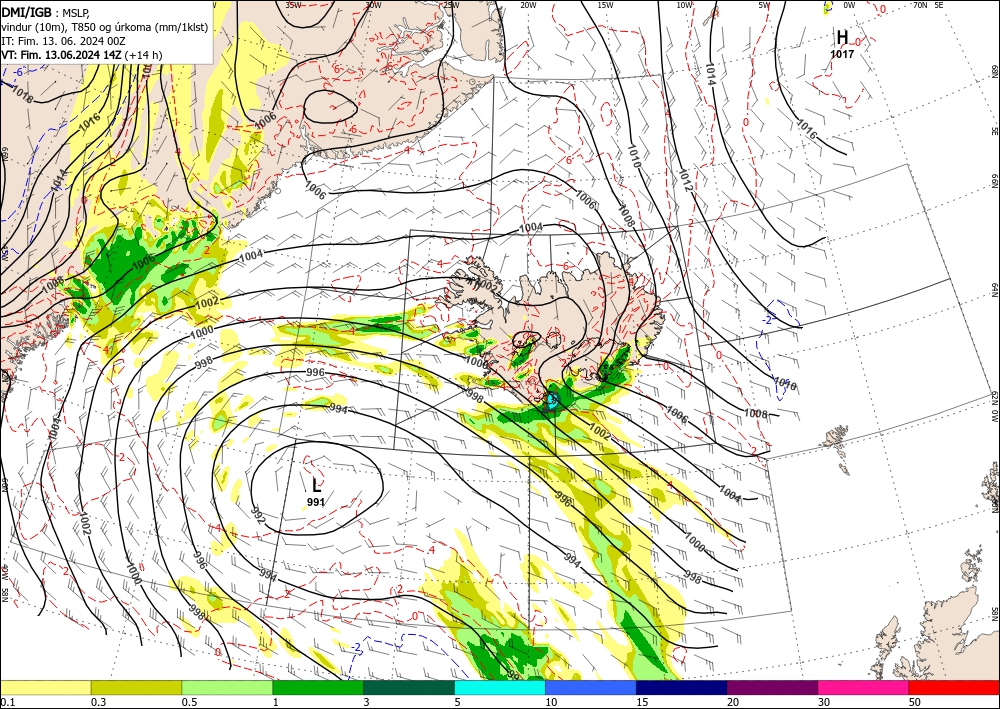Click the '25W' longitude label

pos(451,5)
